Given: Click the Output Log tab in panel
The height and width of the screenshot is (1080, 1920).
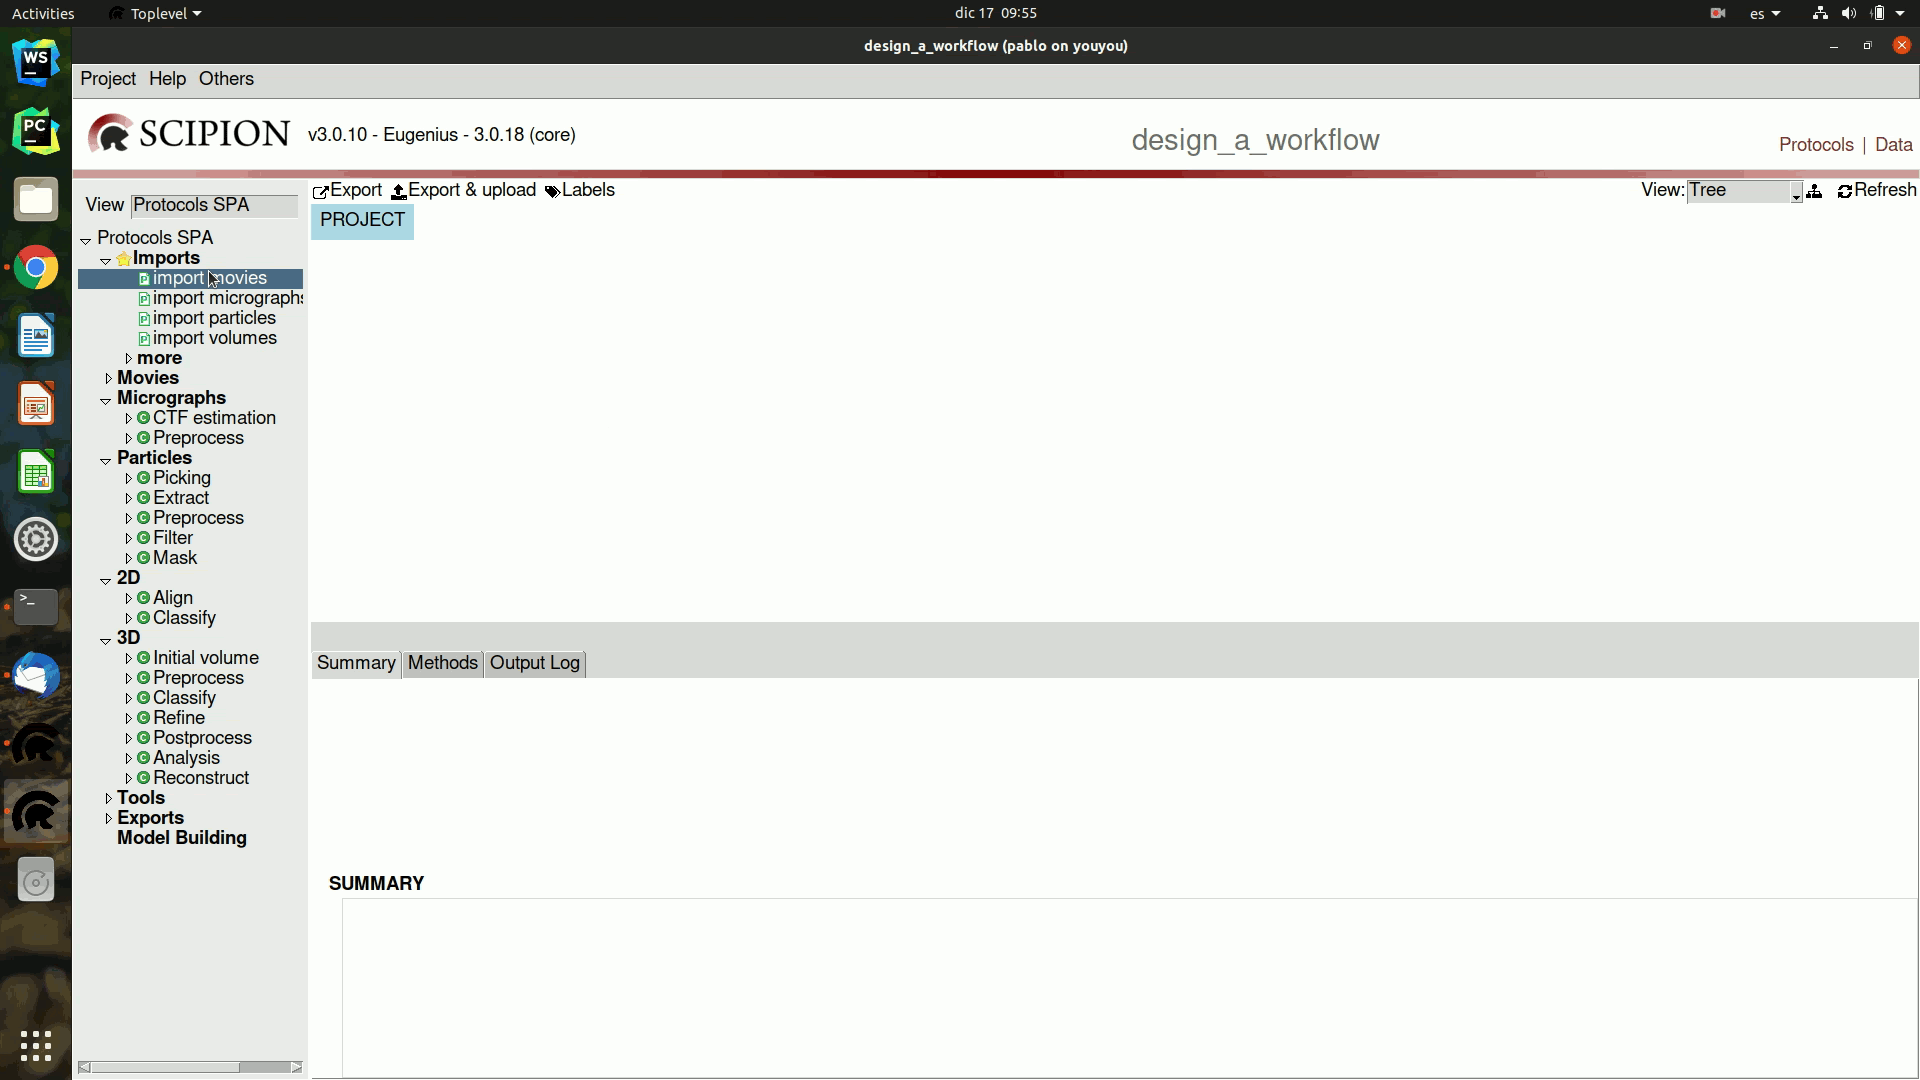Looking at the screenshot, I should click(x=533, y=662).
